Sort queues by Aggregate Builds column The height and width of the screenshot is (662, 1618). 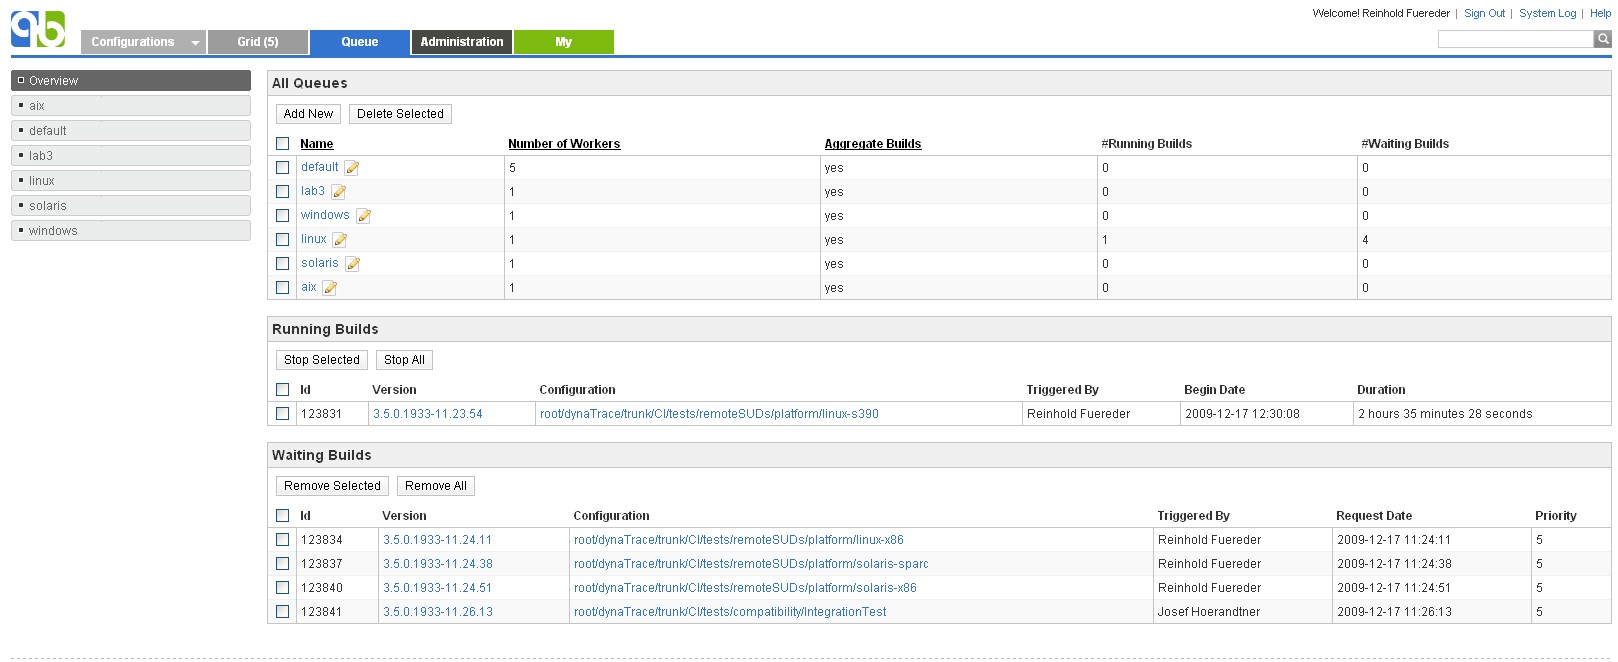click(x=872, y=144)
